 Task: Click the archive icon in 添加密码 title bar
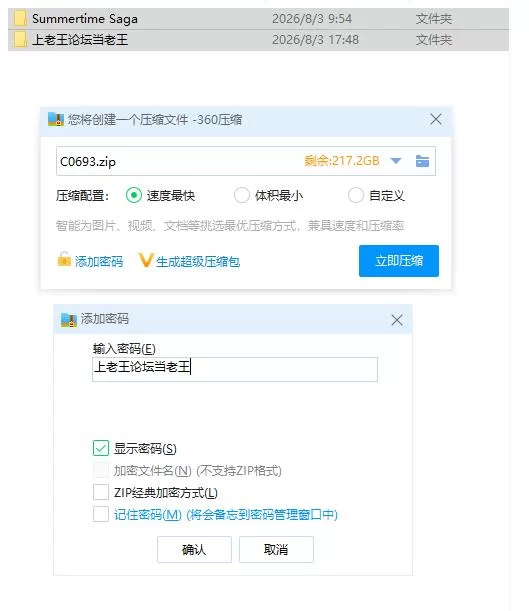69,320
